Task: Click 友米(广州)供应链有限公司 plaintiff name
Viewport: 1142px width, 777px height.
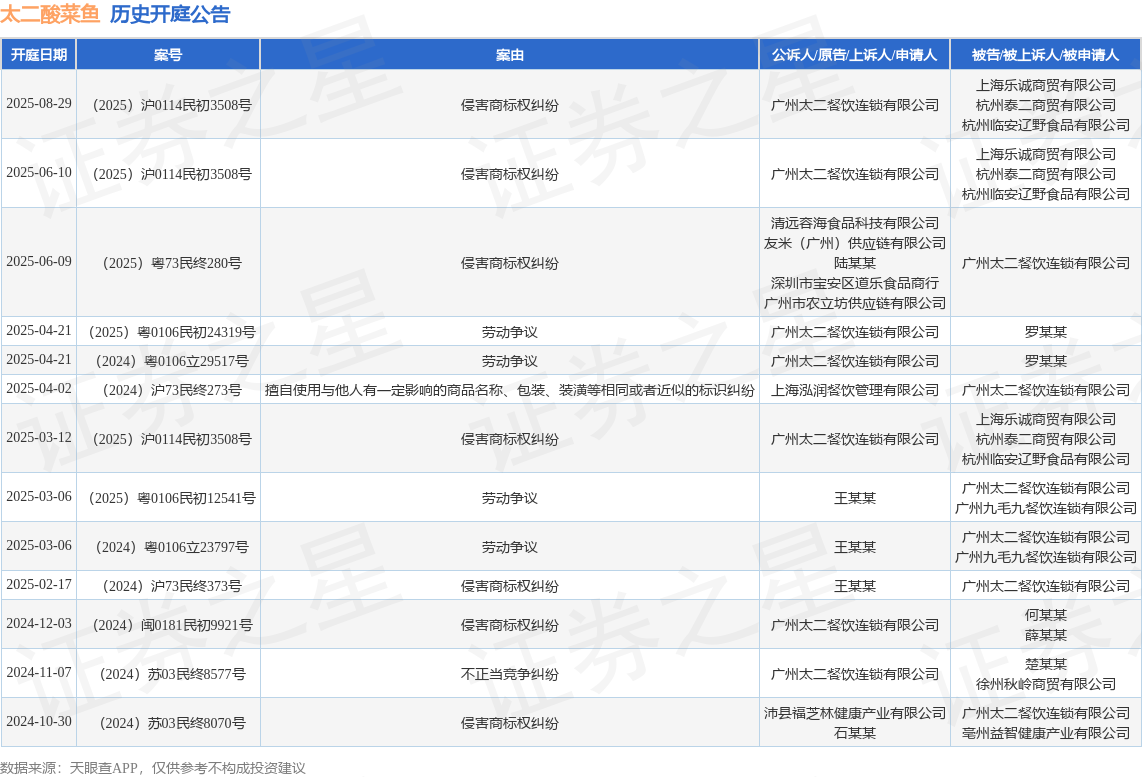Action: (x=855, y=243)
